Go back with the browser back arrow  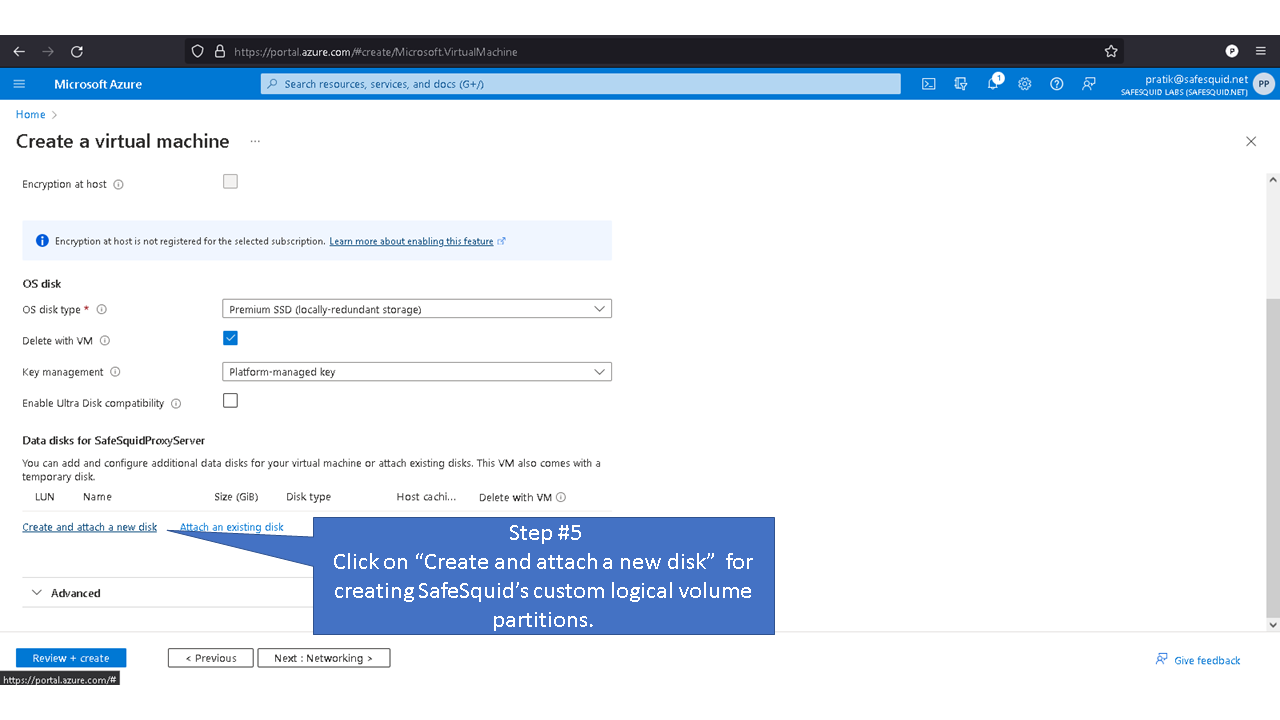19,51
